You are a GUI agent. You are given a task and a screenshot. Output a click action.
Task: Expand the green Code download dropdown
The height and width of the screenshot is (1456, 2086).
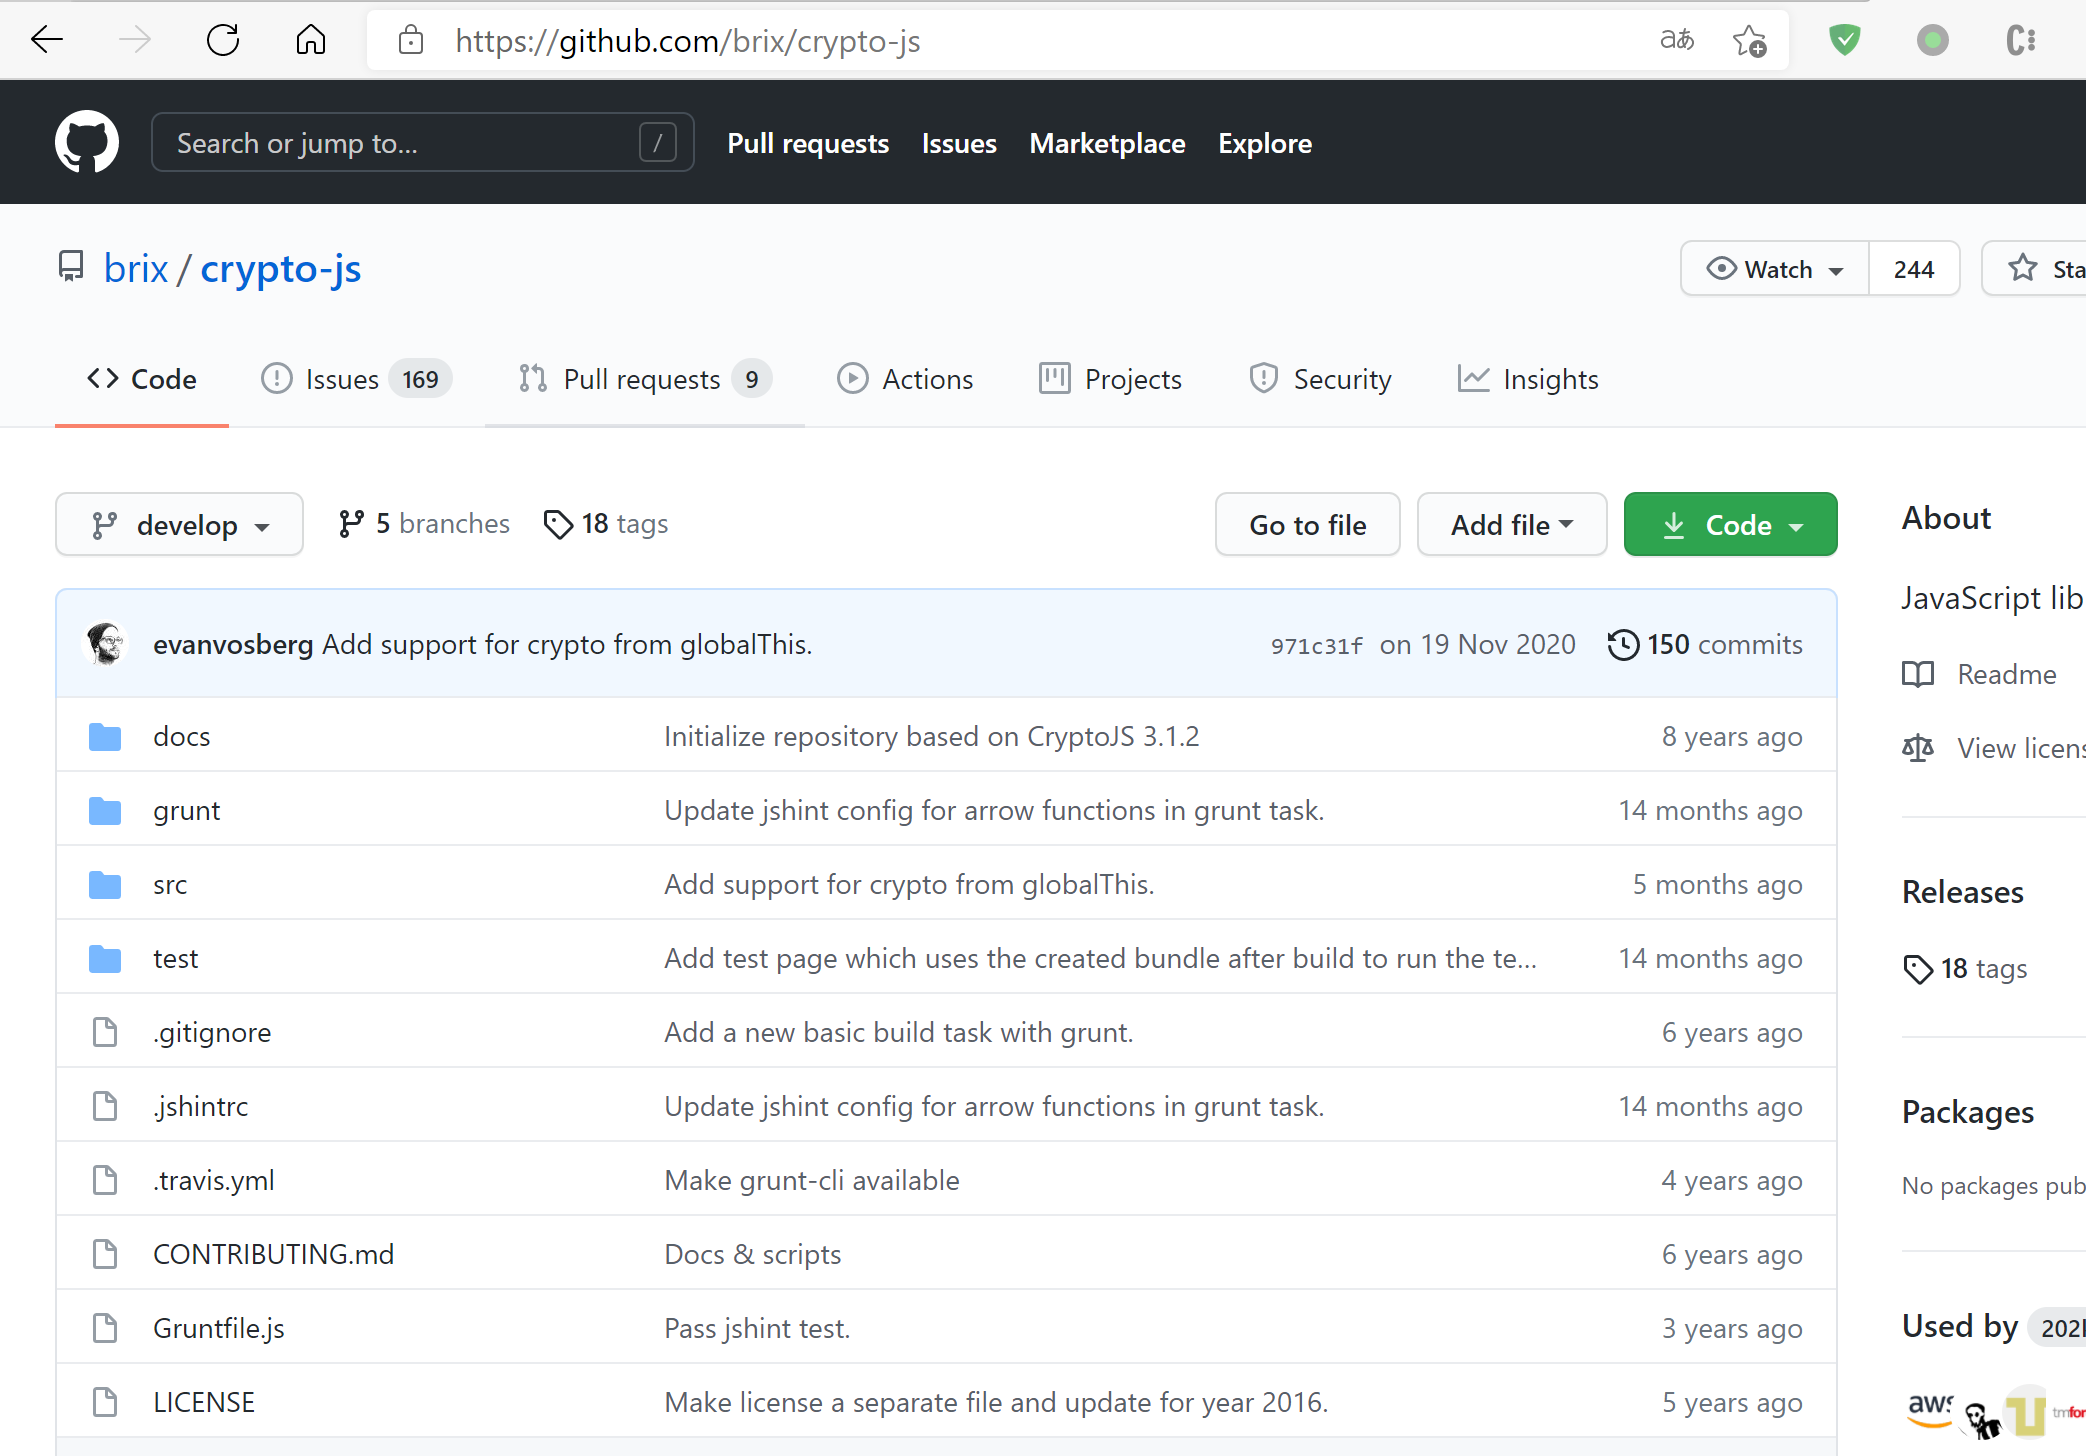pyautogui.click(x=1730, y=525)
